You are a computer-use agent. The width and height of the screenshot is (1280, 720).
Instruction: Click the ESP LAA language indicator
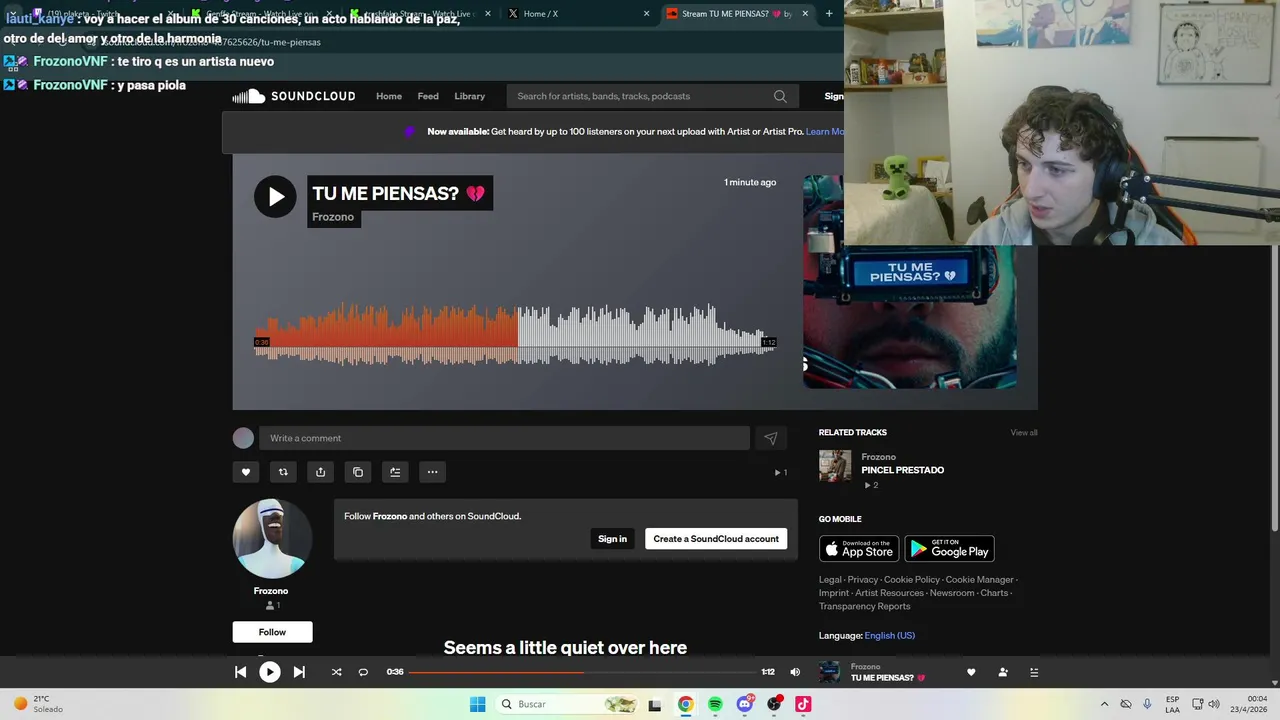point(1172,704)
